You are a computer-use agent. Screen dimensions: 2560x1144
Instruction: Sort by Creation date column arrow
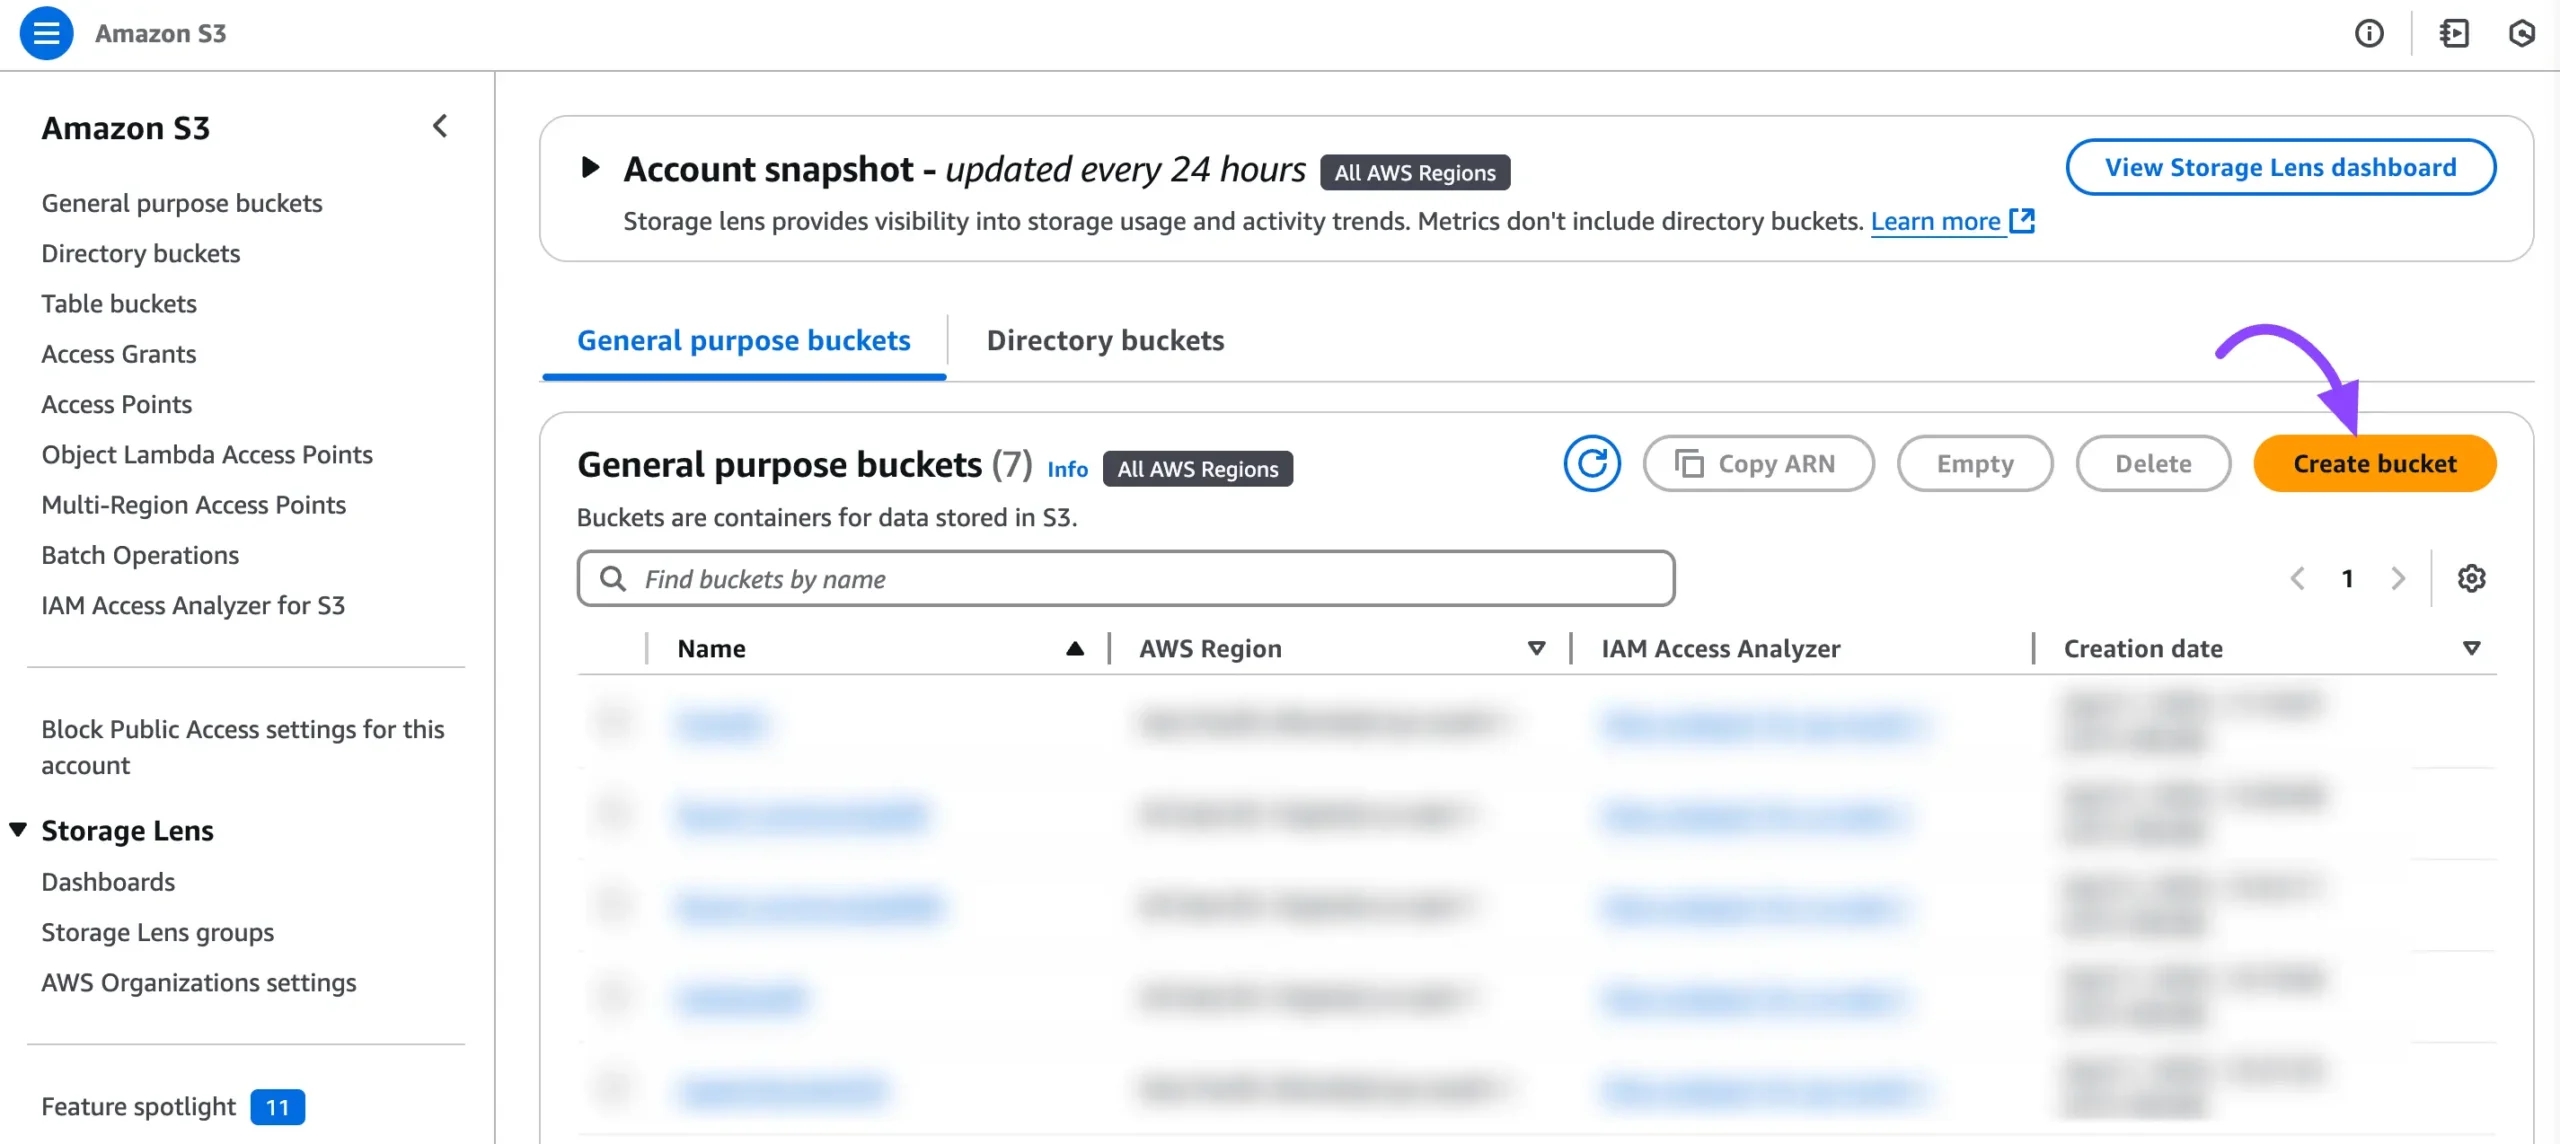2471,648
